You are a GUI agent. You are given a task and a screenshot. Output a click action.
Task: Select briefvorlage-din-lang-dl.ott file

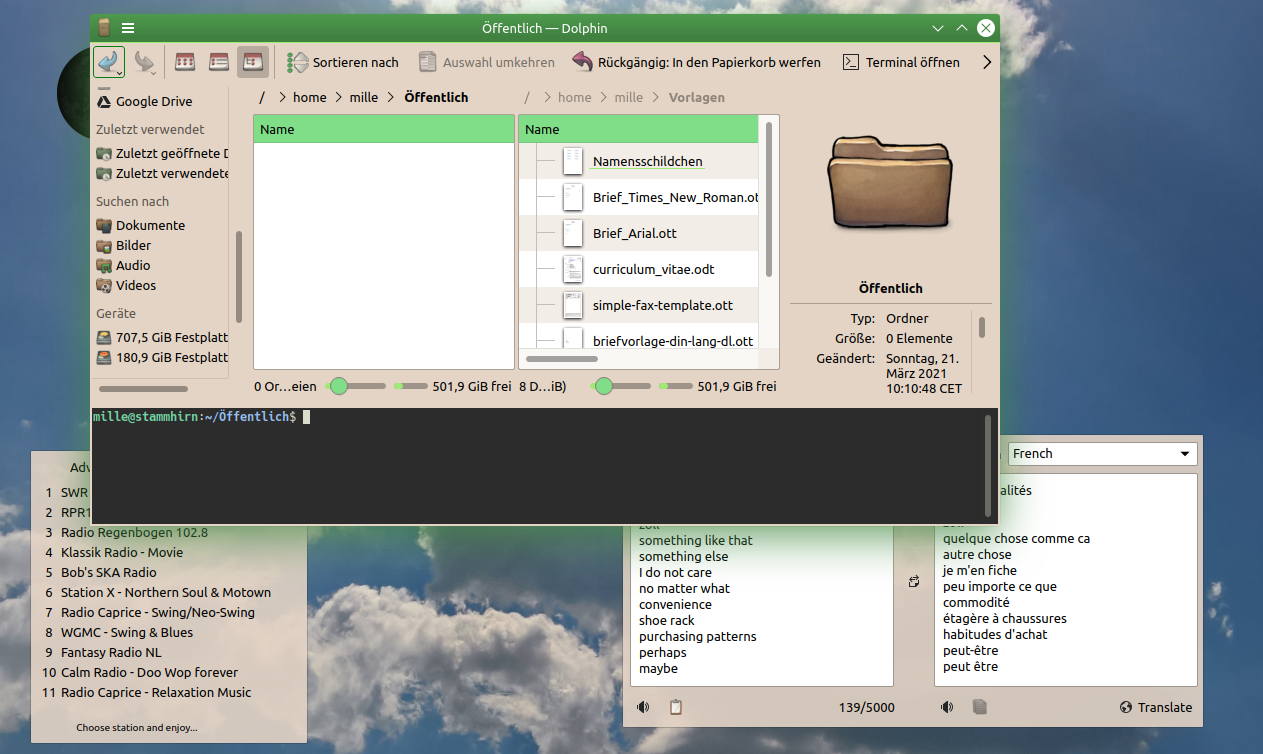tap(673, 341)
